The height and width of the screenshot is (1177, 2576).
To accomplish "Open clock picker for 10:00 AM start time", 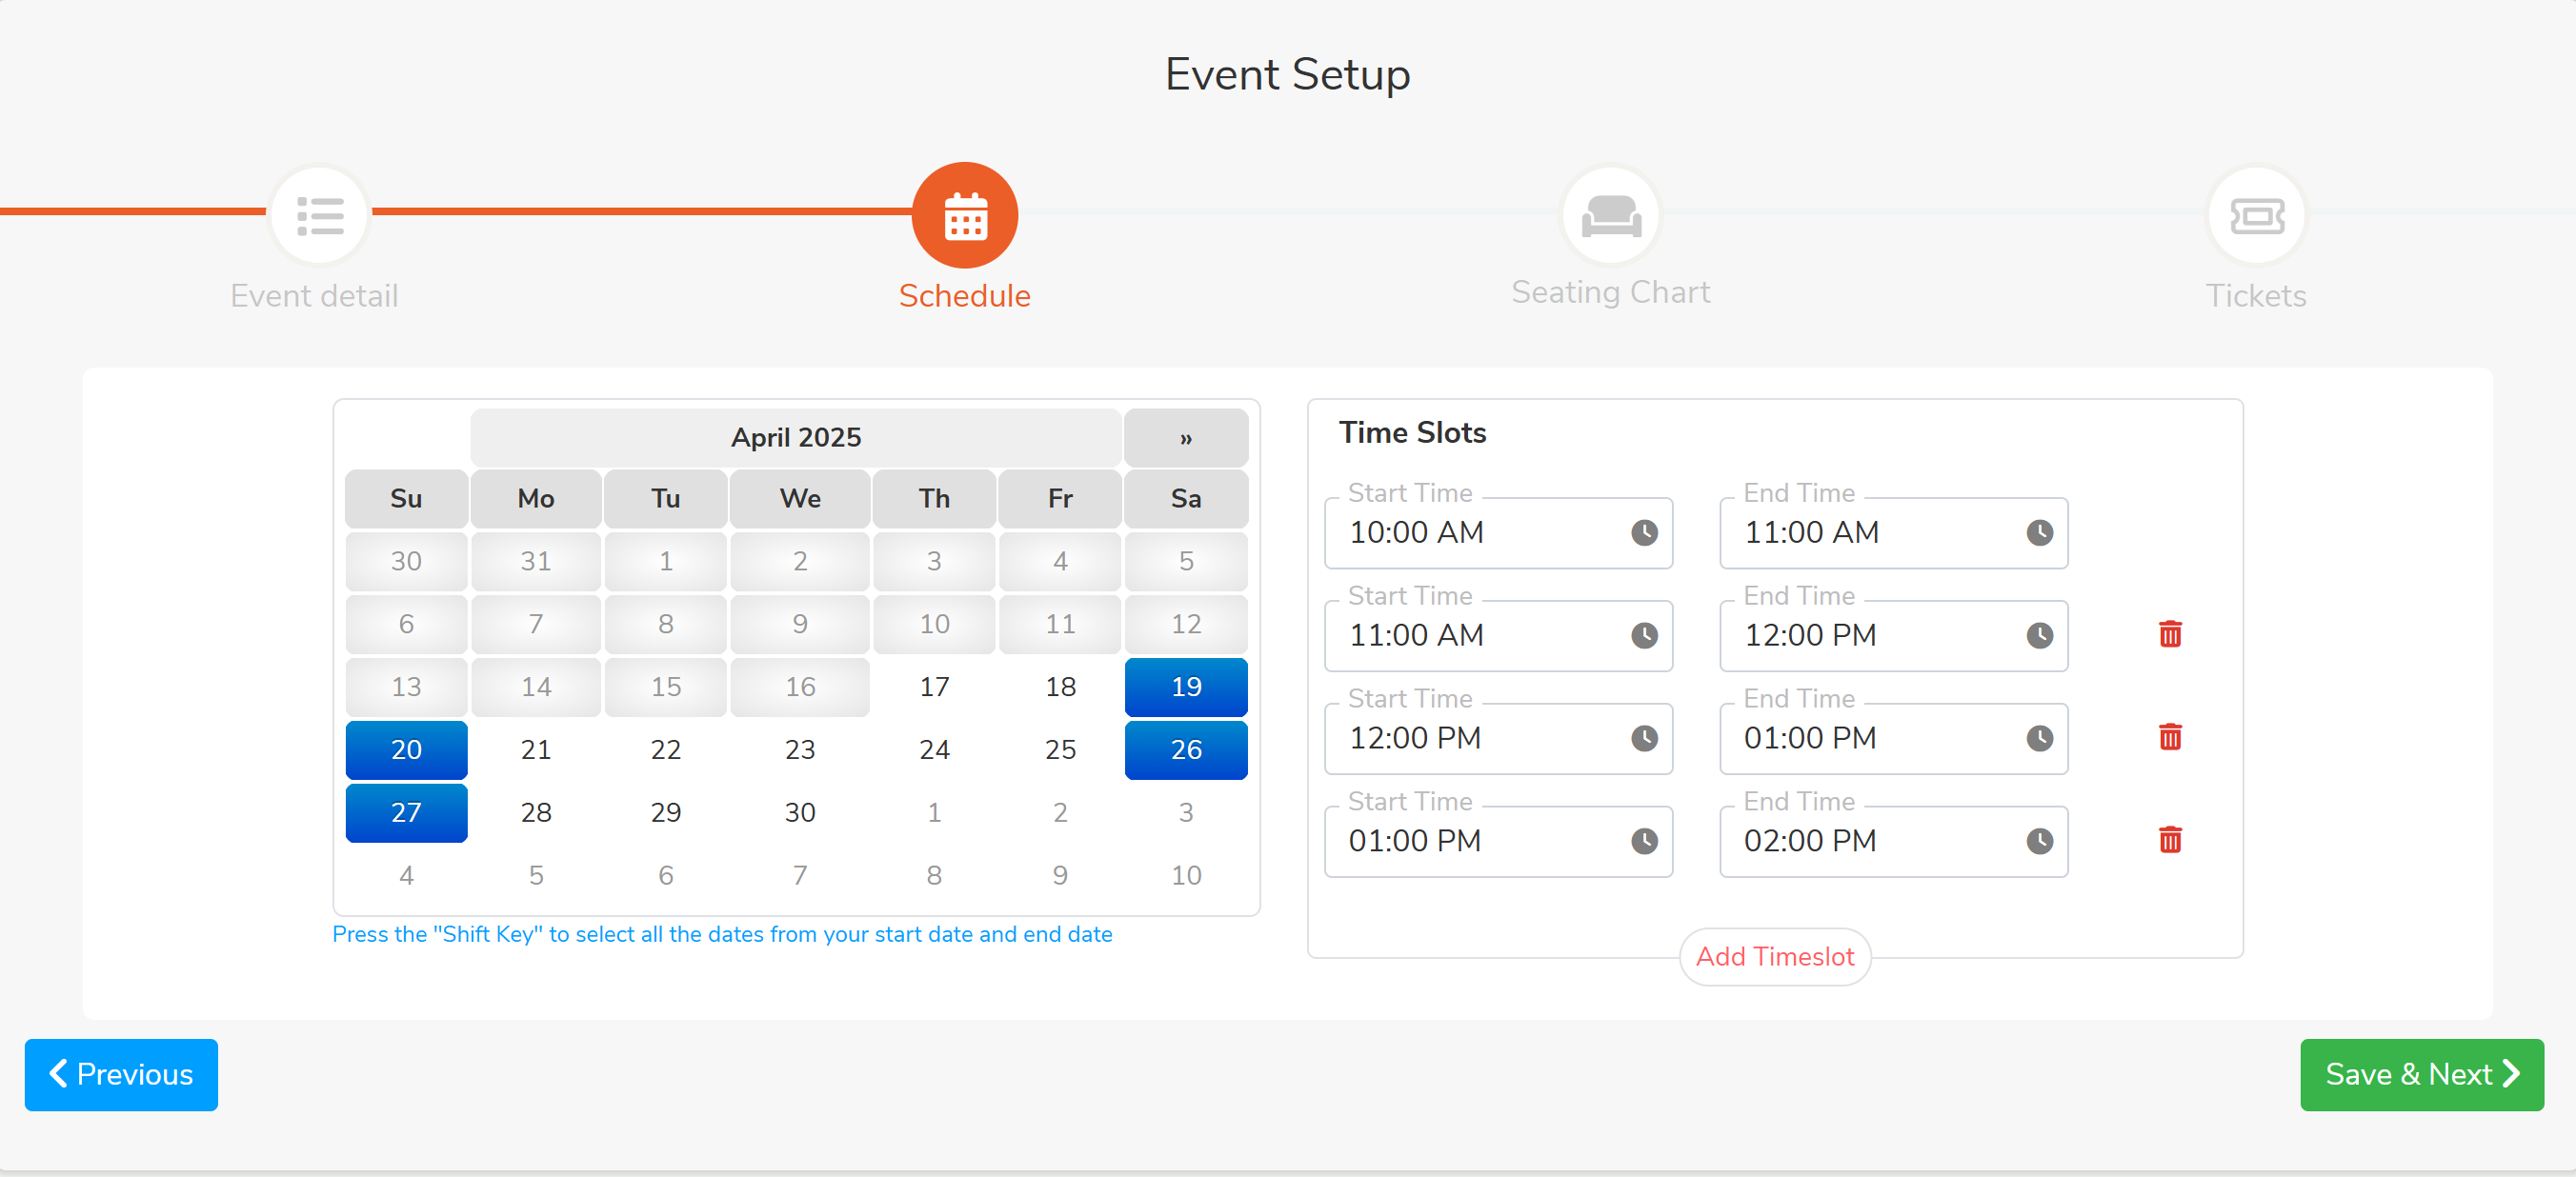I will pos(1643,532).
